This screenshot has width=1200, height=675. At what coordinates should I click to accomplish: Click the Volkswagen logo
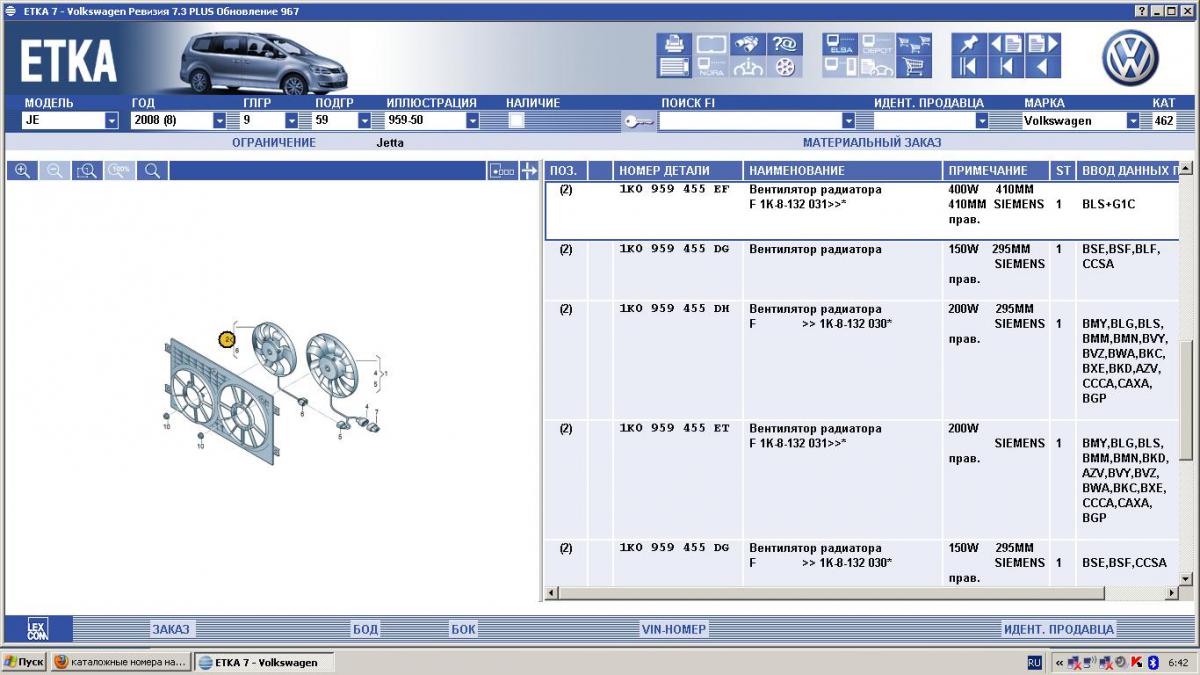pyautogui.click(x=1131, y=57)
